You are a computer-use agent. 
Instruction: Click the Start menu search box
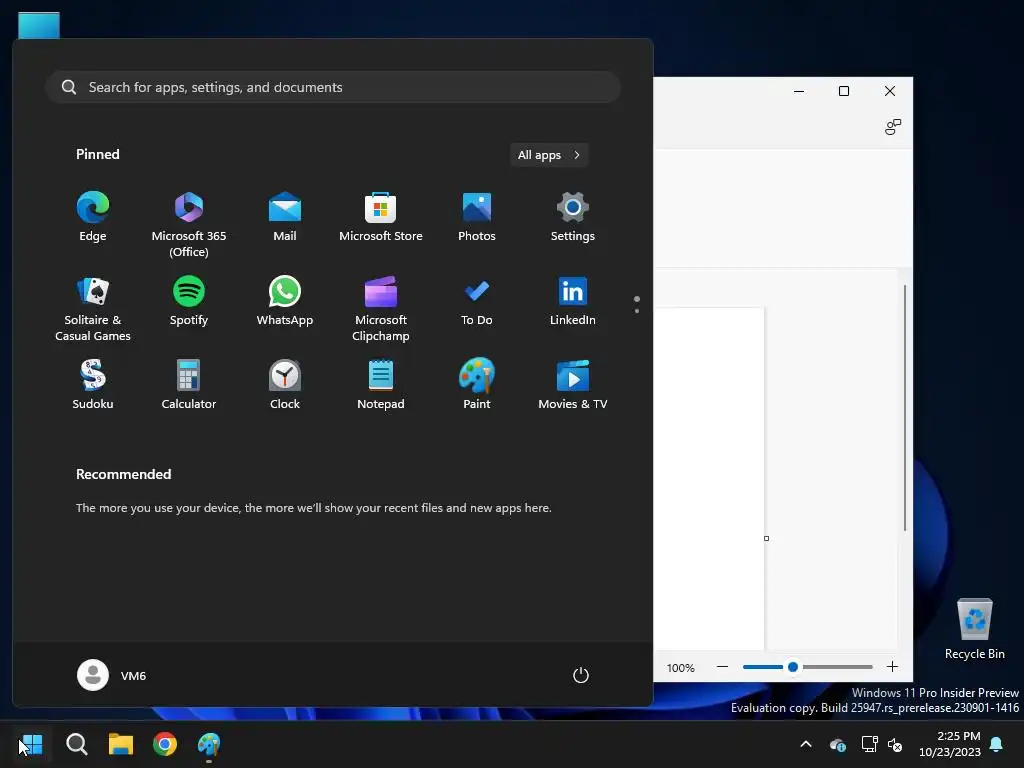333,87
